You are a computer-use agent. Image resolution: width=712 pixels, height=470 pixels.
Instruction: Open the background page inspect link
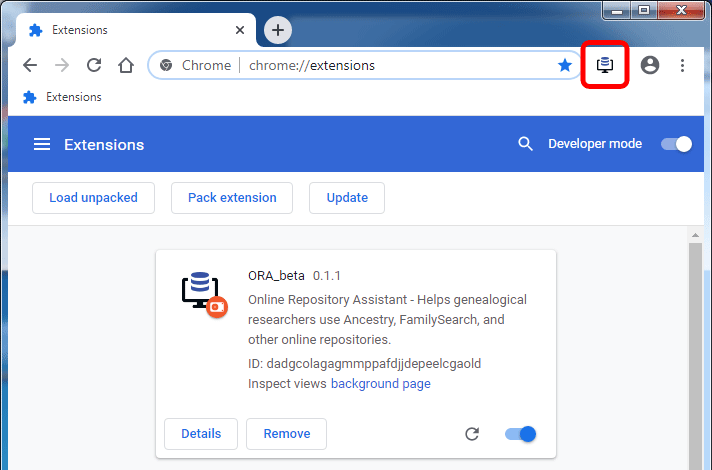click(x=381, y=384)
